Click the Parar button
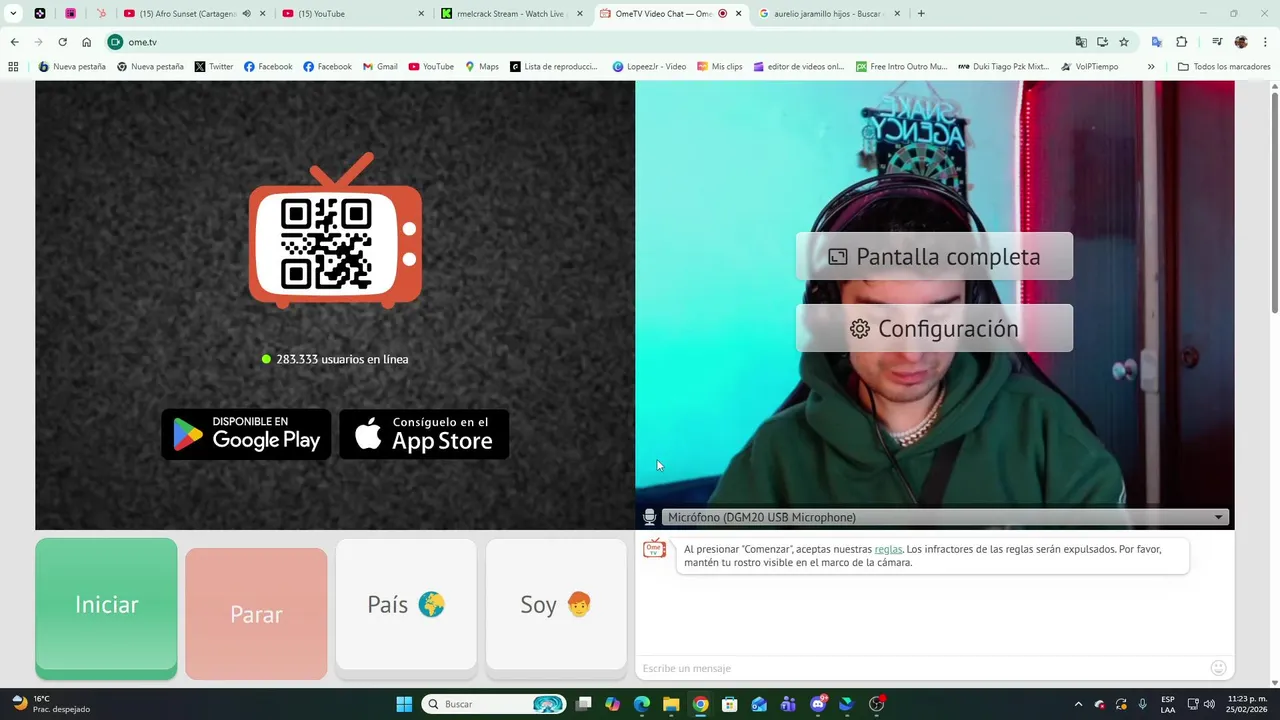1280x720 pixels. point(256,614)
